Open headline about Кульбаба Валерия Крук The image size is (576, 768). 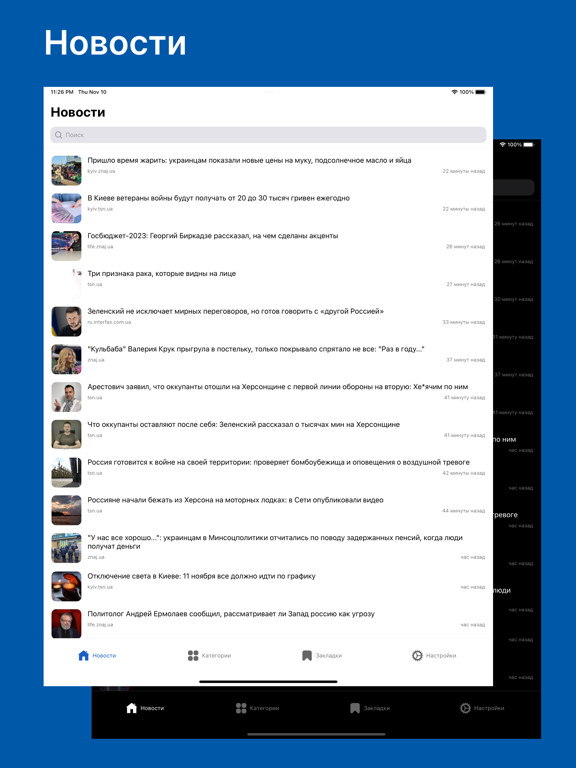pyautogui.click(x=256, y=349)
